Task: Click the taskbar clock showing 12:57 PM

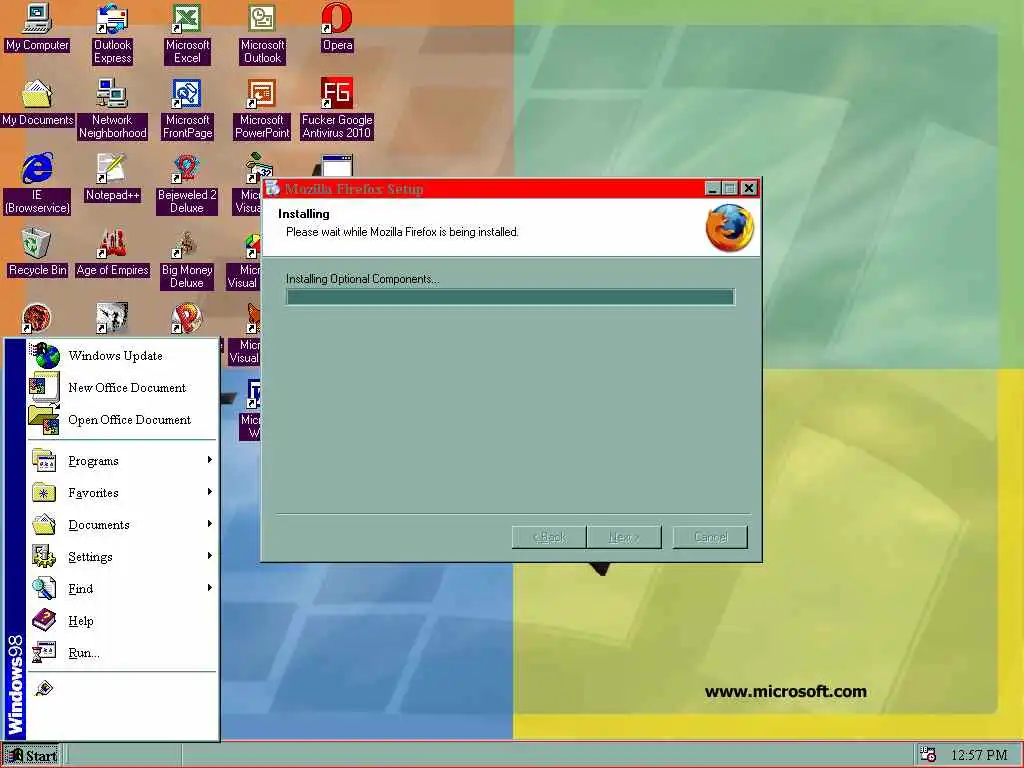Action: [979, 755]
